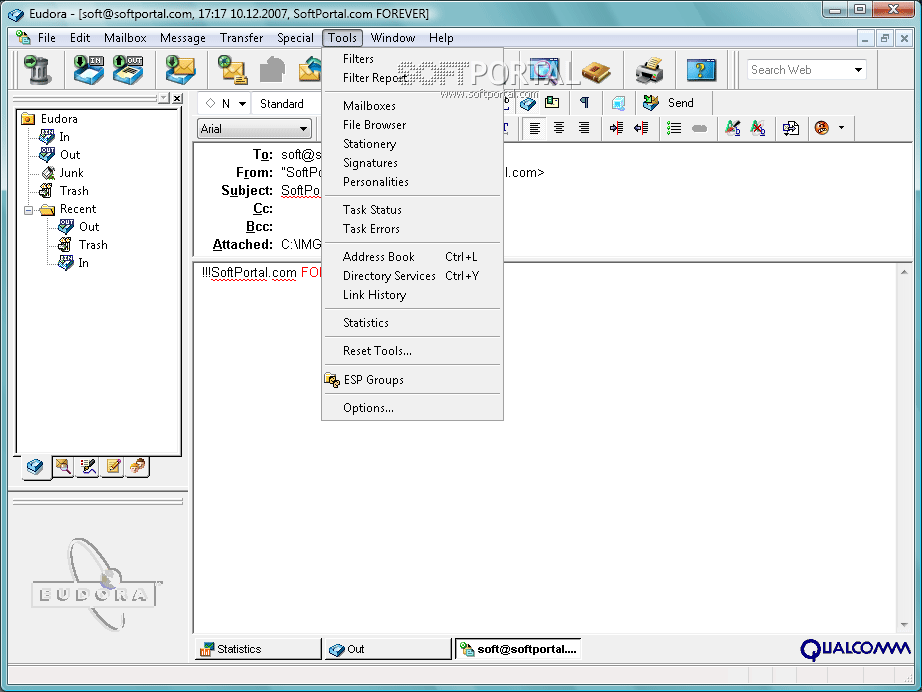Click the grayed-out reply toolbar icon

pos(272,69)
